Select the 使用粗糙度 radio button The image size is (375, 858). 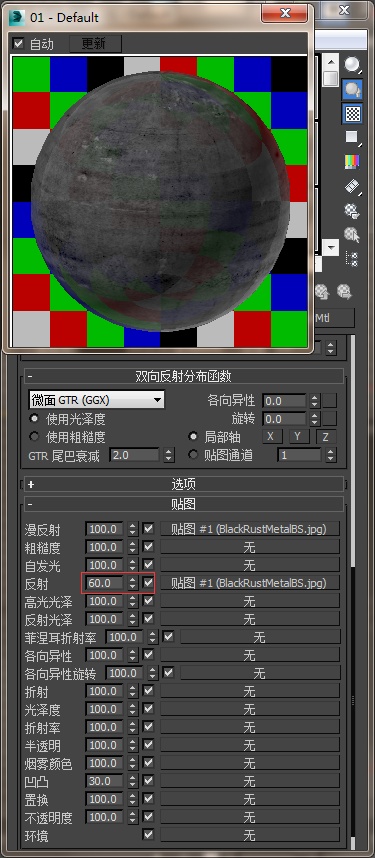click(35, 437)
